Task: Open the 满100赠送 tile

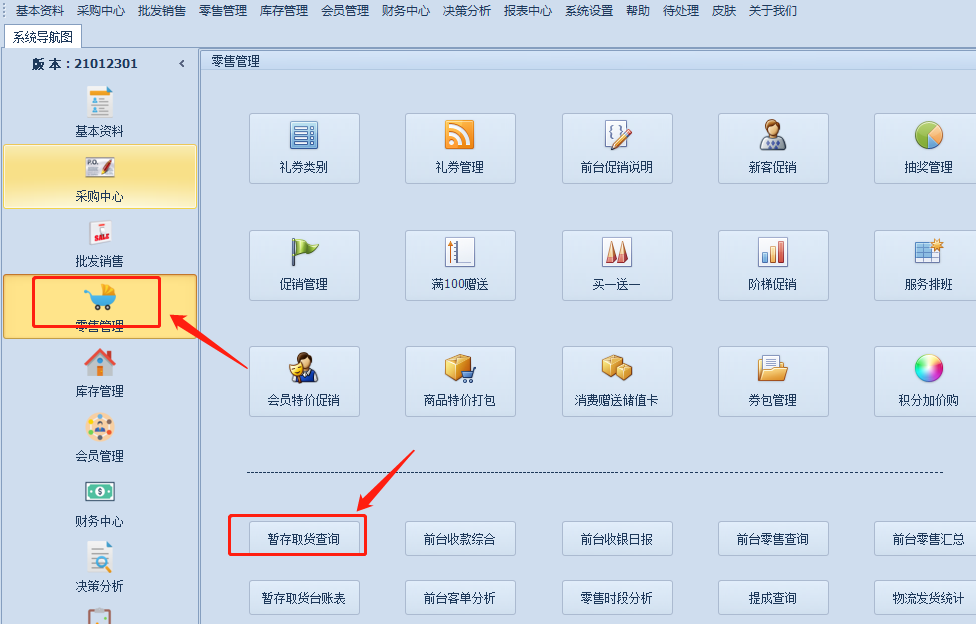Action: tap(460, 265)
